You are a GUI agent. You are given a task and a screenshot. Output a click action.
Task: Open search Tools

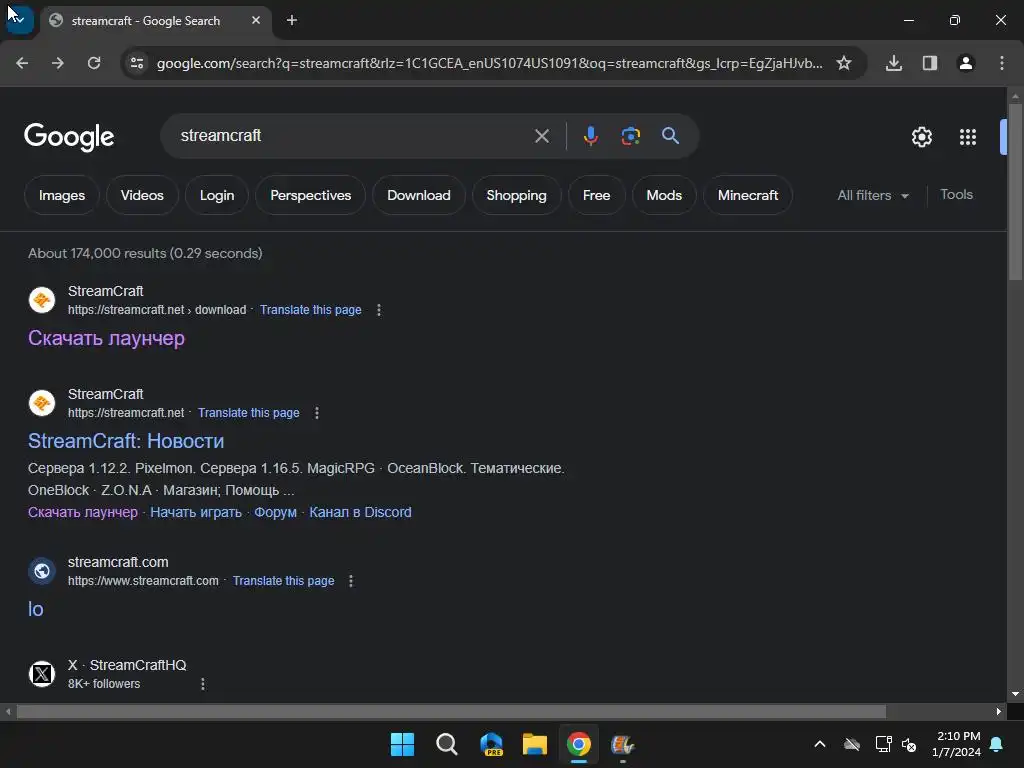(956, 195)
